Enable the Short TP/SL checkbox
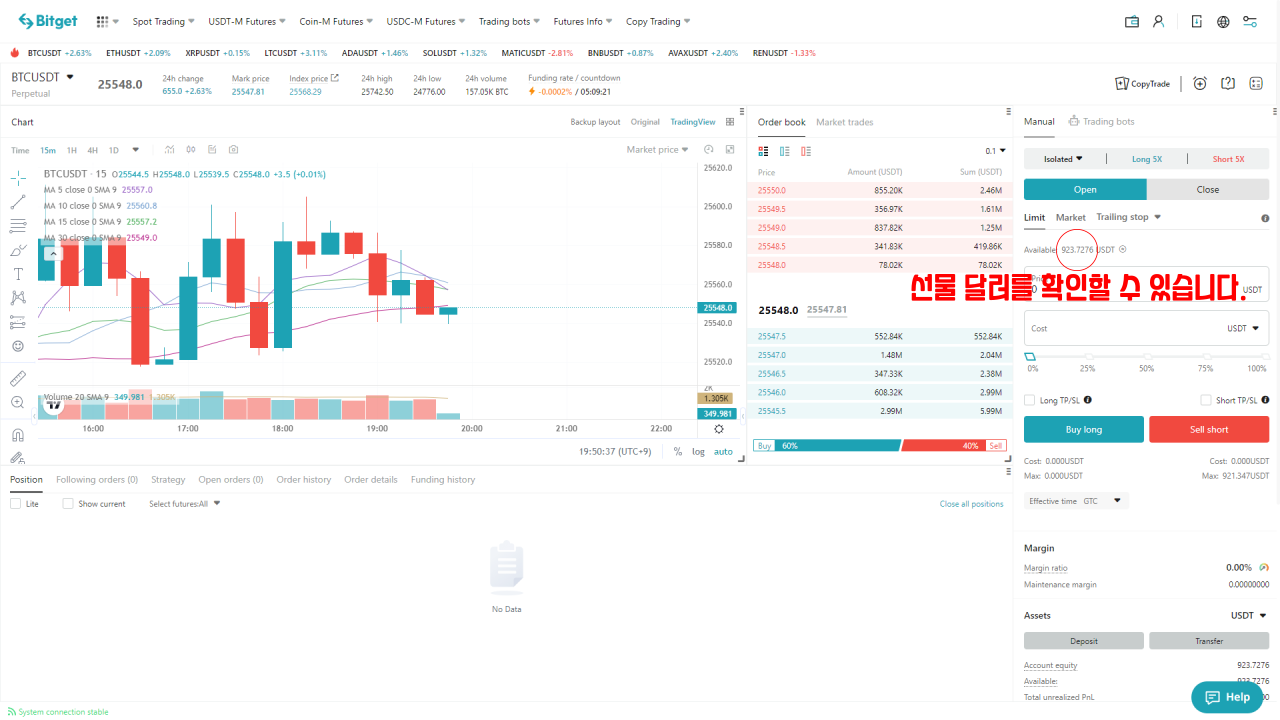The image size is (1280, 720). 1206,400
